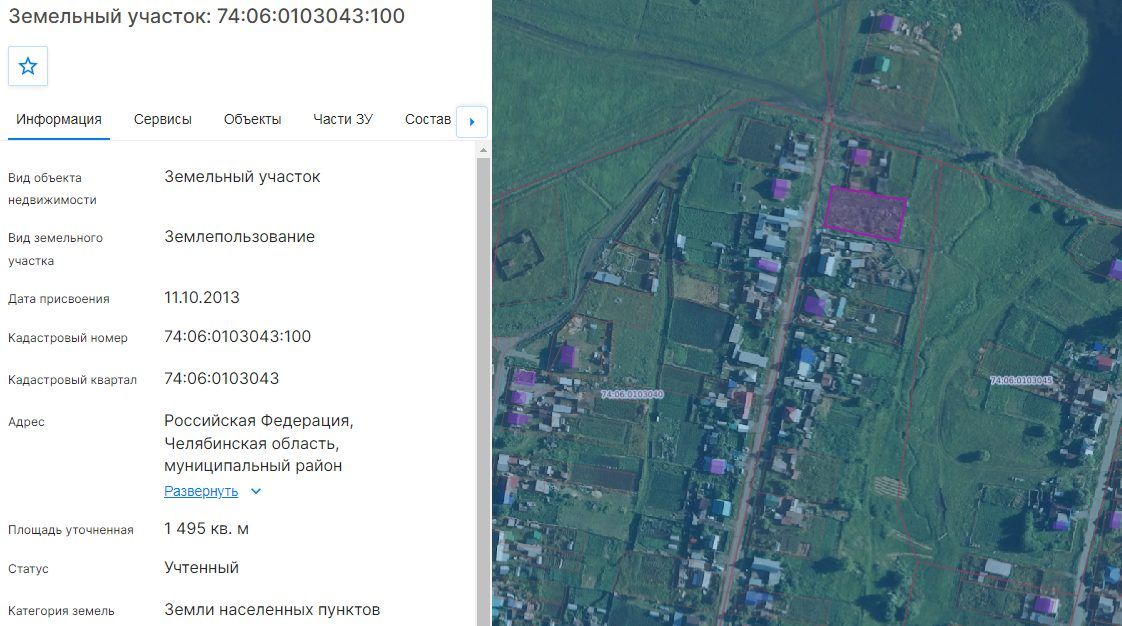Open the Информация tab
The width and height of the screenshot is (1122, 626).
tap(59, 119)
